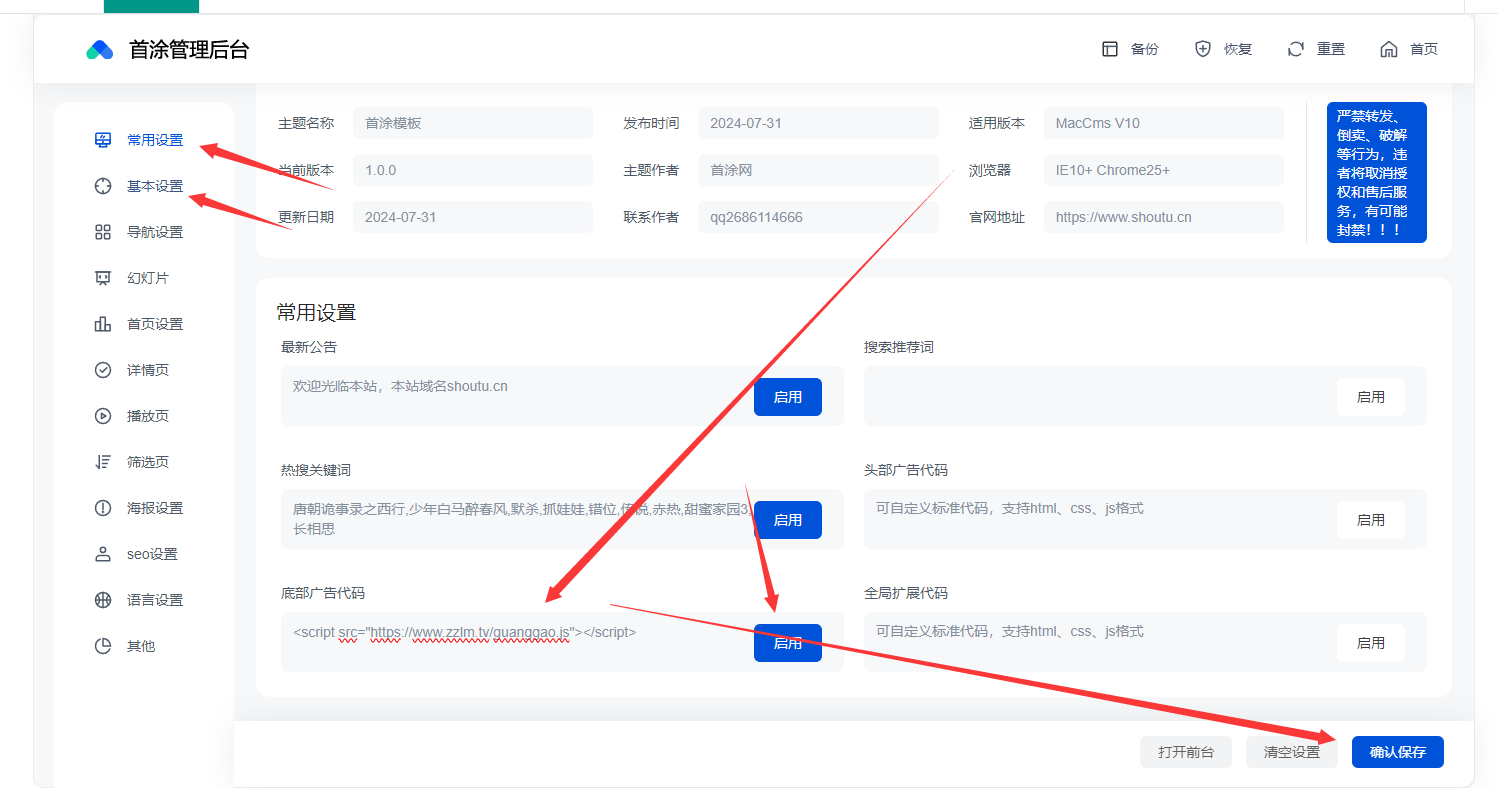The width and height of the screenshot is (1498, 803).
Task: Focus the 官网地址 field
Action: point(1164,217)
